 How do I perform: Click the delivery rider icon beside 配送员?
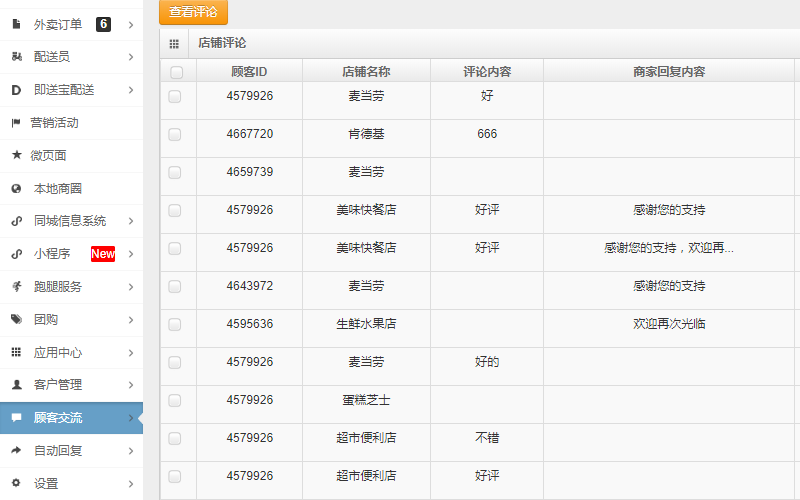tap(16, 56)
